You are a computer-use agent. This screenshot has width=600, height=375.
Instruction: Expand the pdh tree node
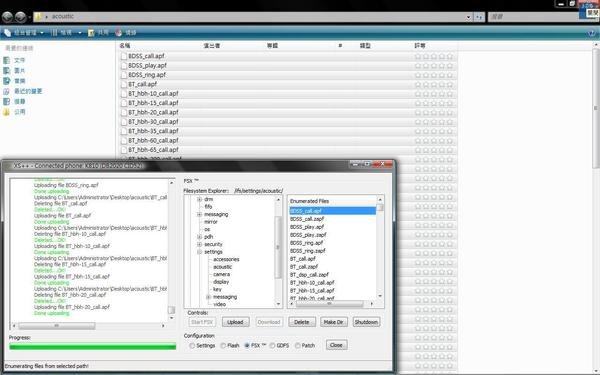(199, 237)
